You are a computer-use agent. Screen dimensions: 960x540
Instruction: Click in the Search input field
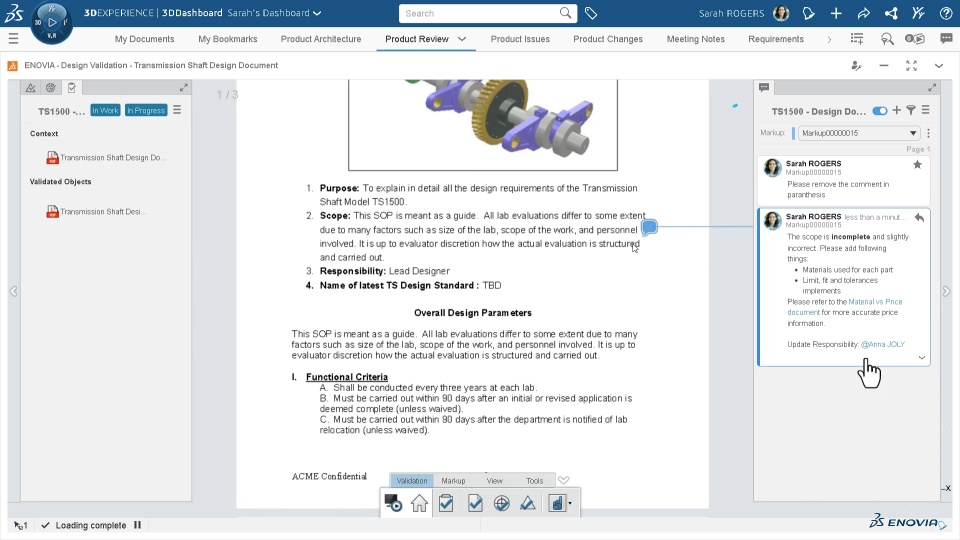[x=481, y=13]
